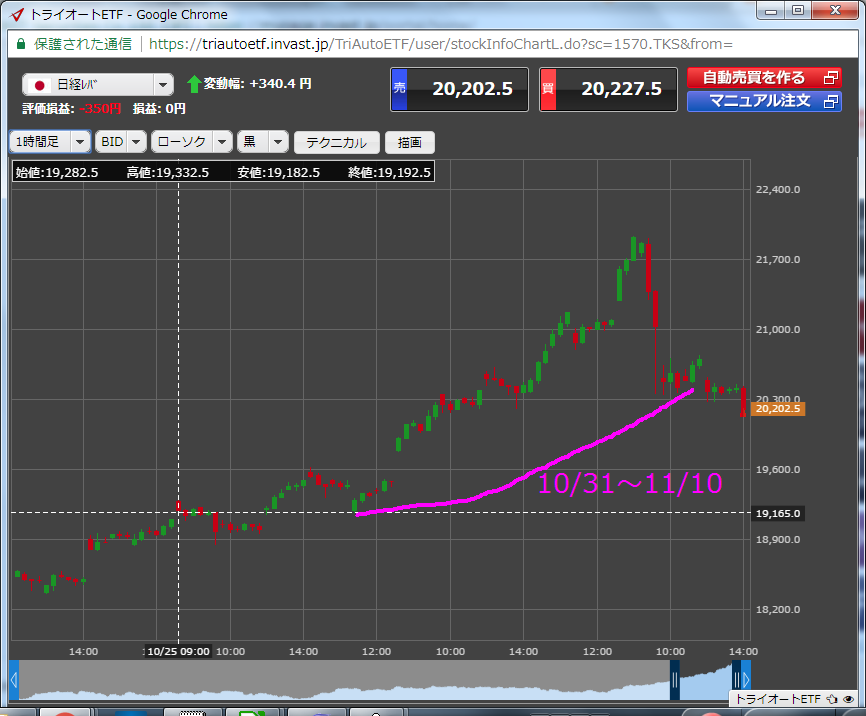Click the 変動幅: +340.4 円 text
This screenshot has width=866, height=716.
pyautogui.click(x=257, y=83)
